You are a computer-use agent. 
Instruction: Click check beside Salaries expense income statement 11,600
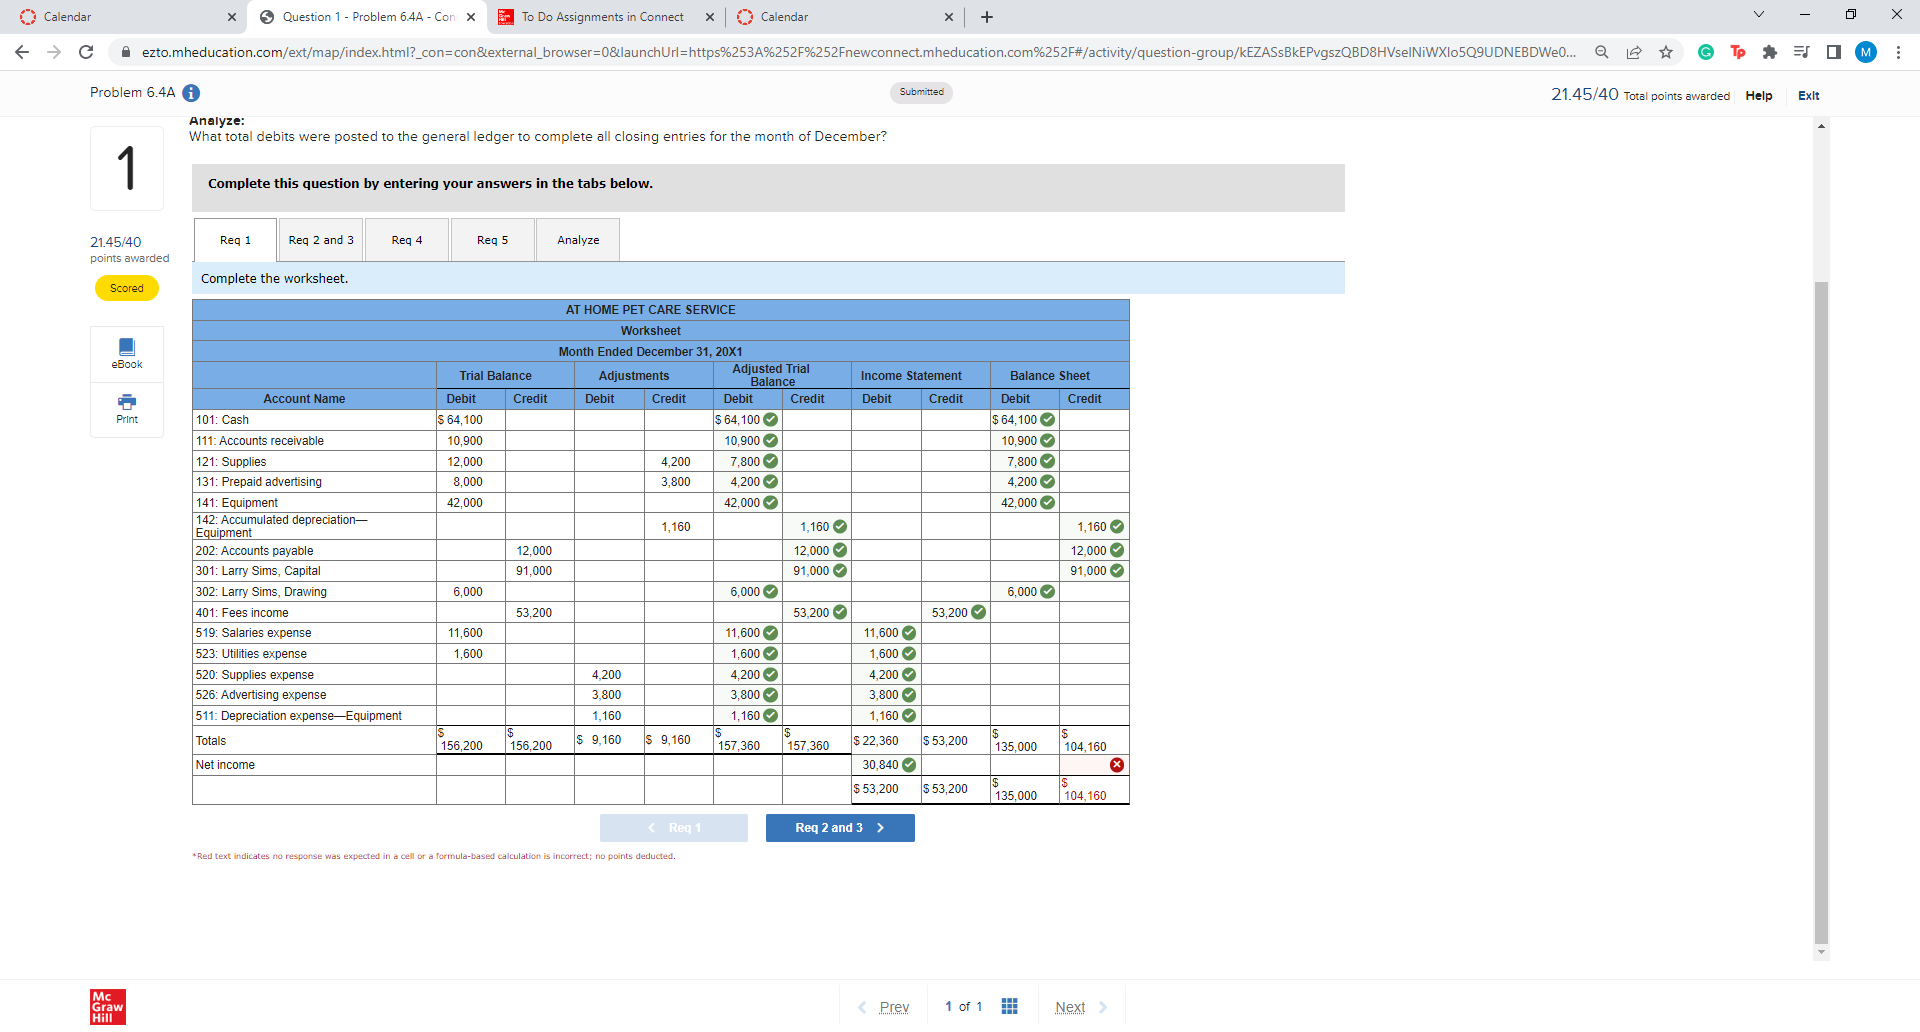coord(909,633)
